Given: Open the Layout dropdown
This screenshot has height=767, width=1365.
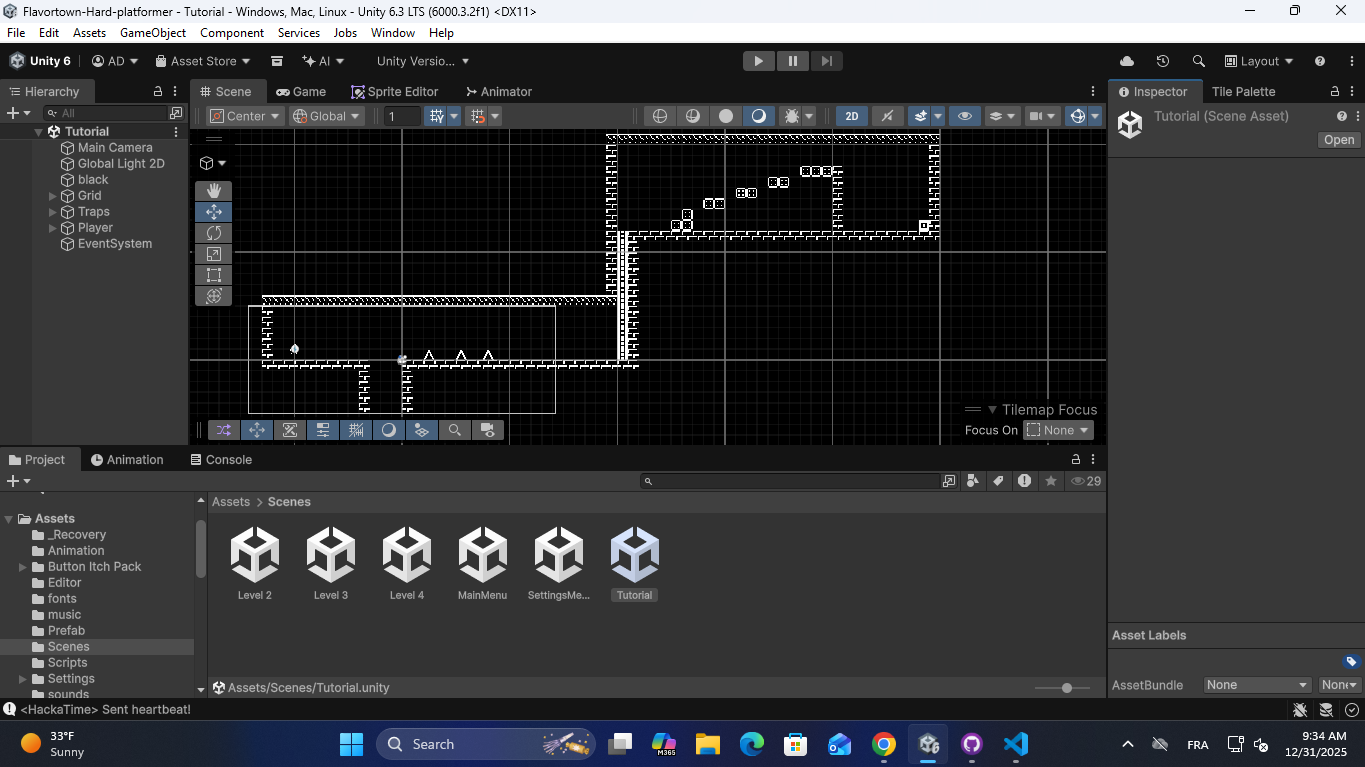Looking at the screenshot, I should coord(1259,61).
